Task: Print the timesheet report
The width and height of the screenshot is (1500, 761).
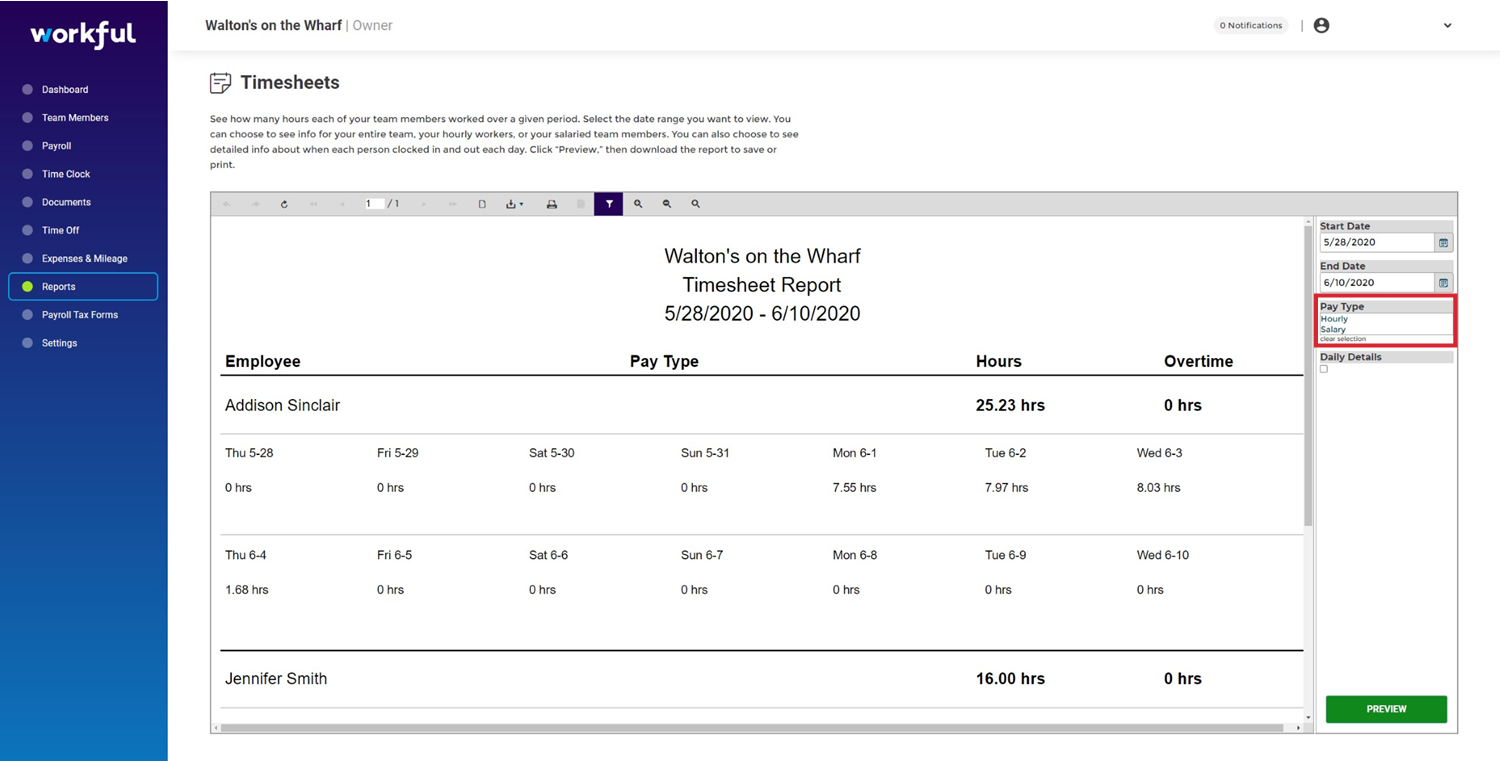Action: [x=551, y=204]
